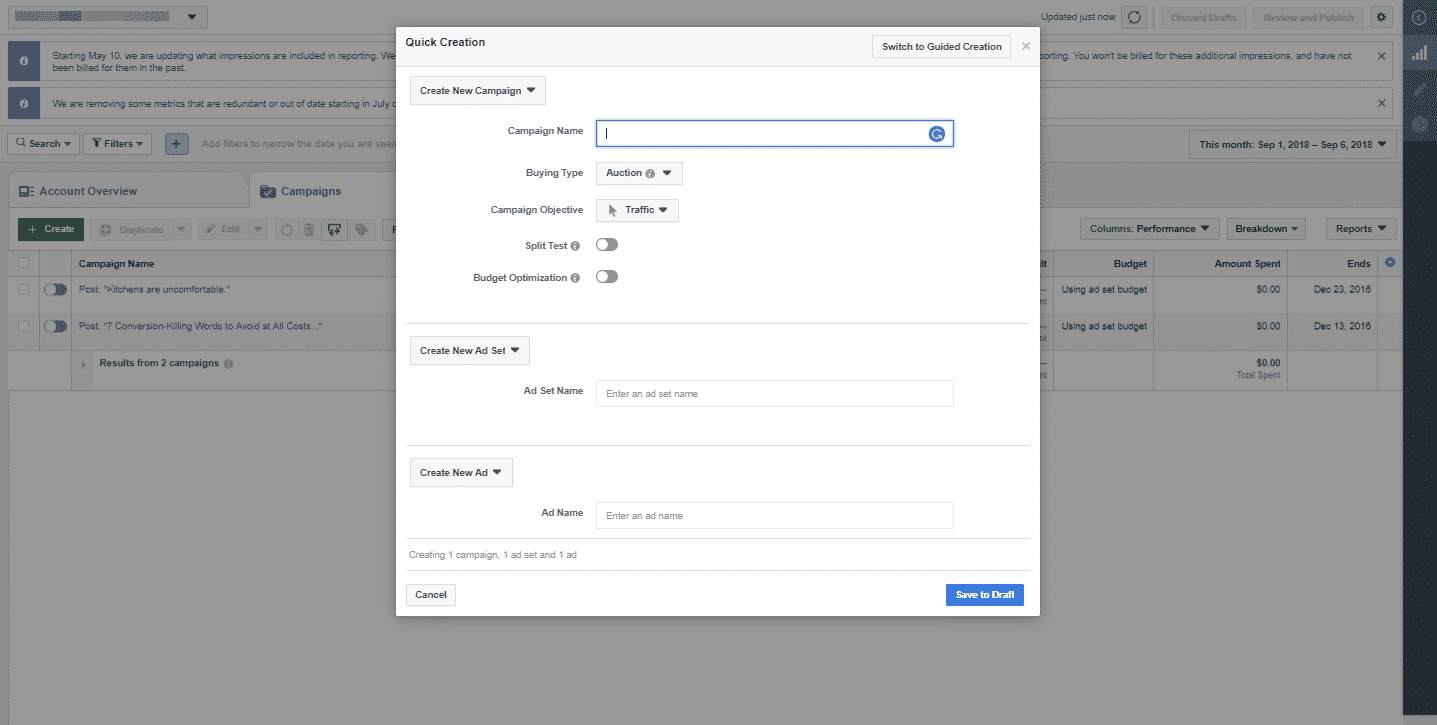The width and height of the screenshot is (1437, 725).
Task: Click the info icon beside Budget Optimization
Action: [575, 278]
